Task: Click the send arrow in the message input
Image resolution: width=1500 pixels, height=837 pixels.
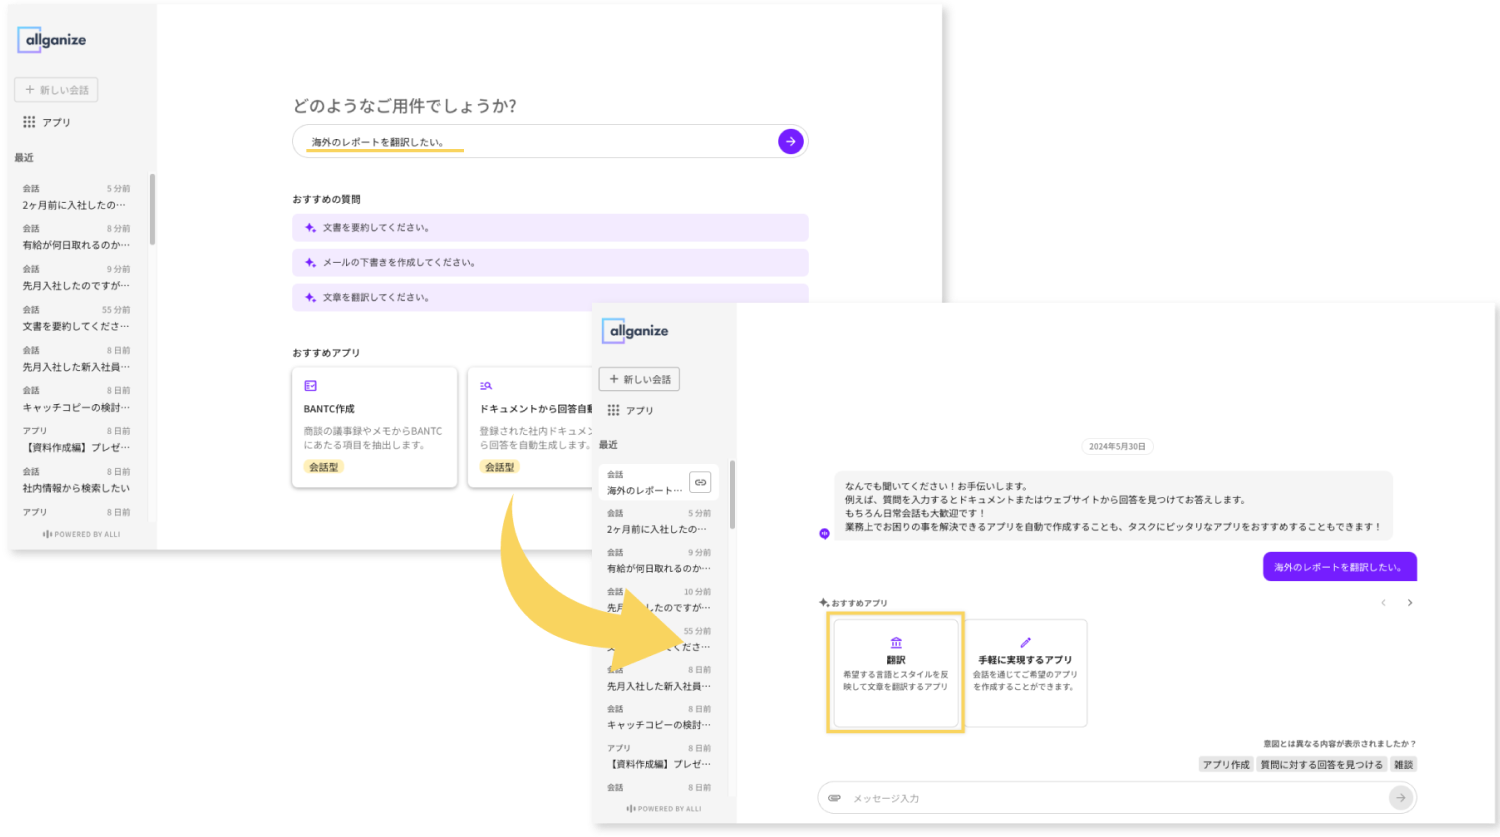Action: 1400,798
